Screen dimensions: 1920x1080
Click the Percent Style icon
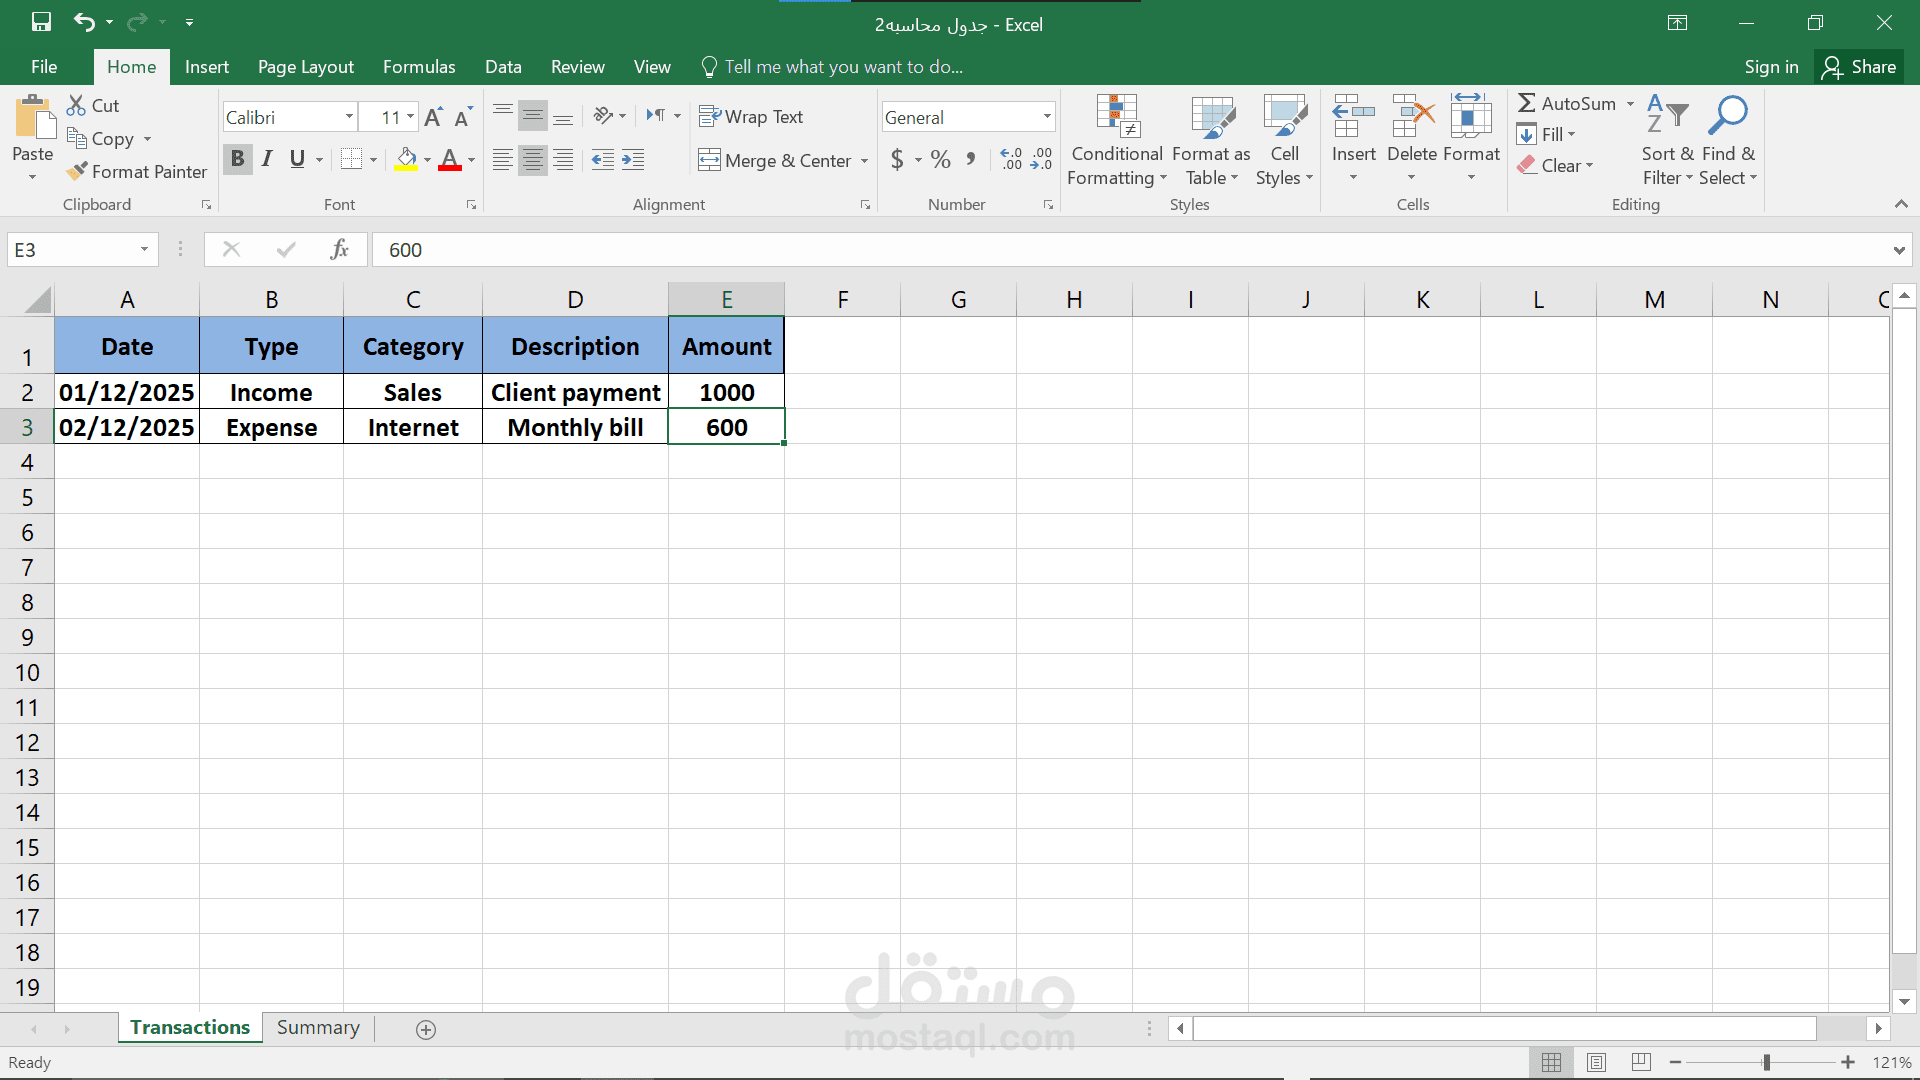940,160
